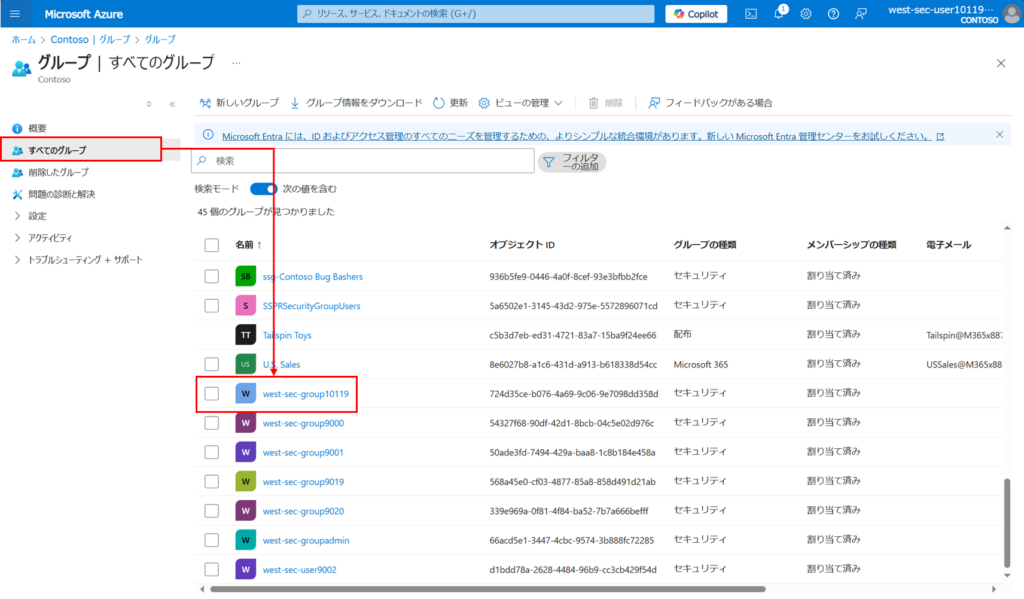Click the scroll right arrow of table
Image resolution: width=1024 pixels, height=599 pixels.
[x=994, y=589]
